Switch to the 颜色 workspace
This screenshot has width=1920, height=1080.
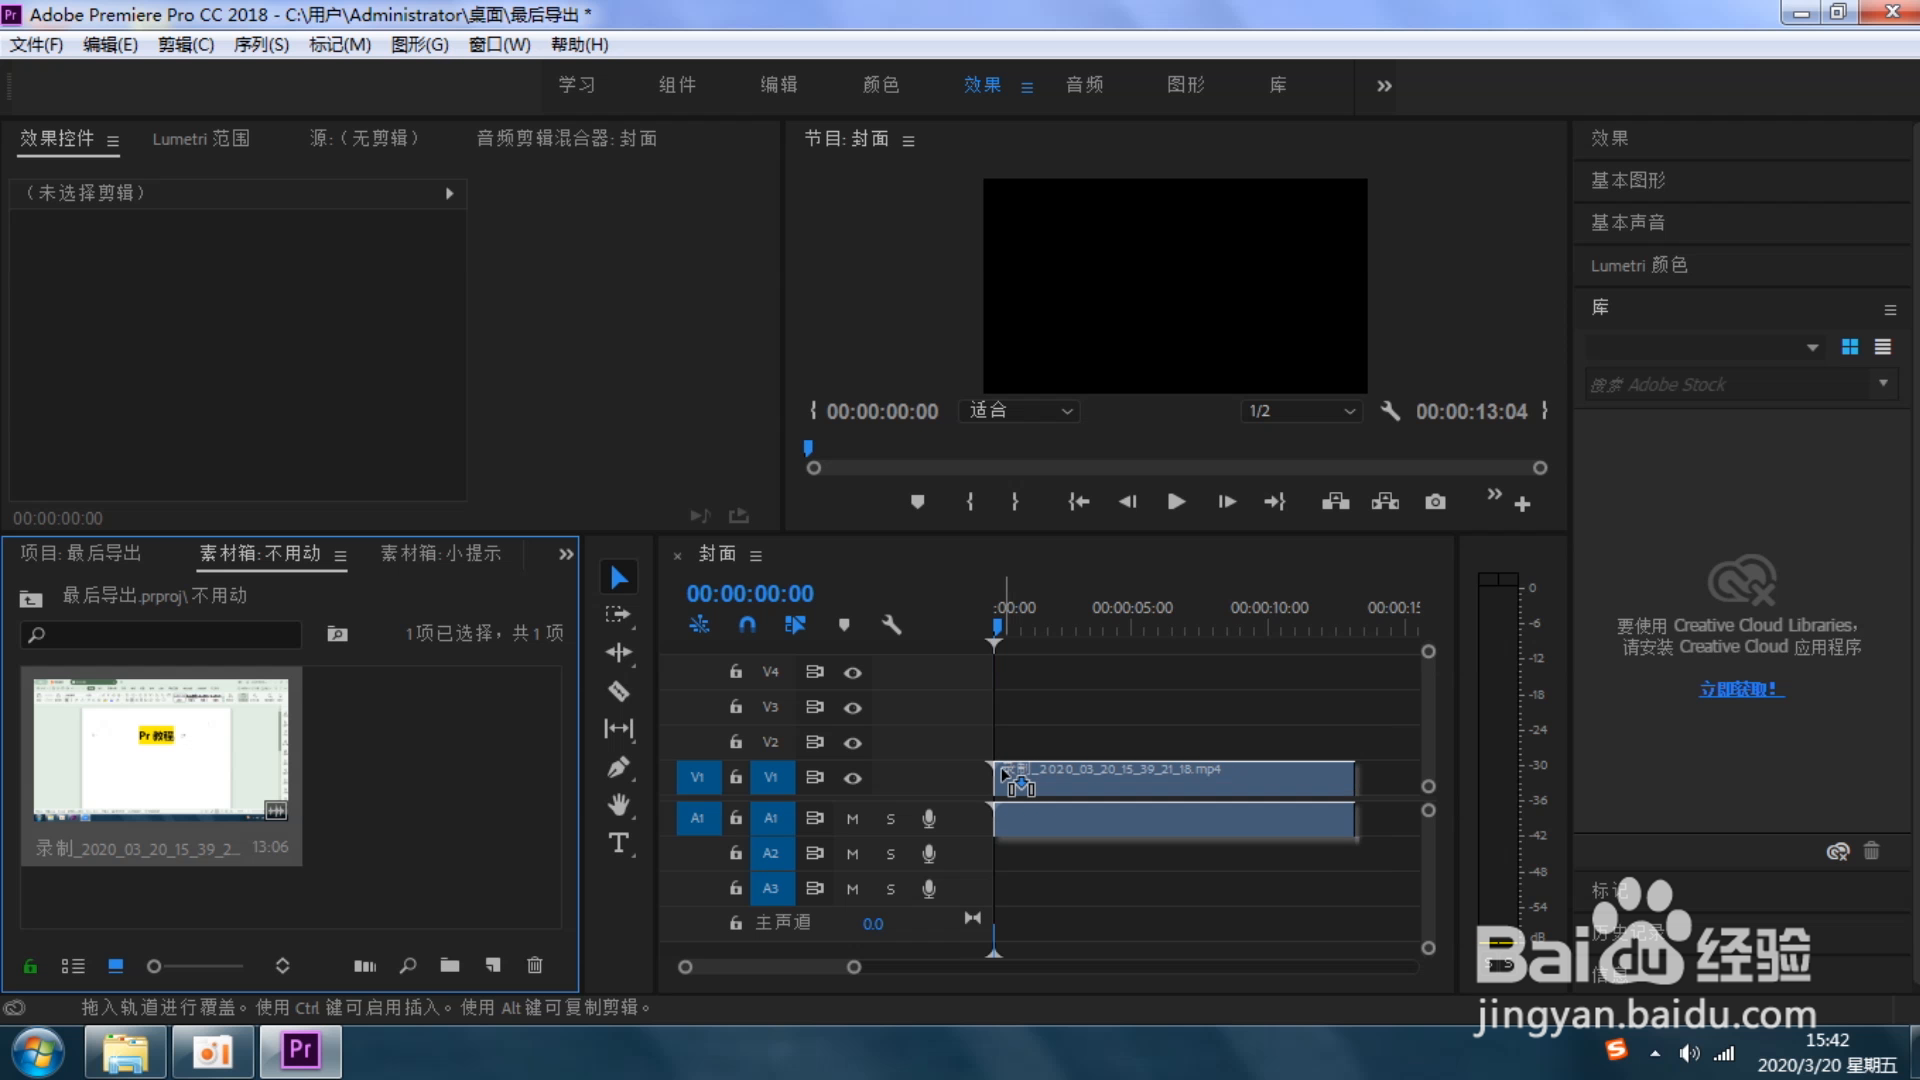pos(881,85)
